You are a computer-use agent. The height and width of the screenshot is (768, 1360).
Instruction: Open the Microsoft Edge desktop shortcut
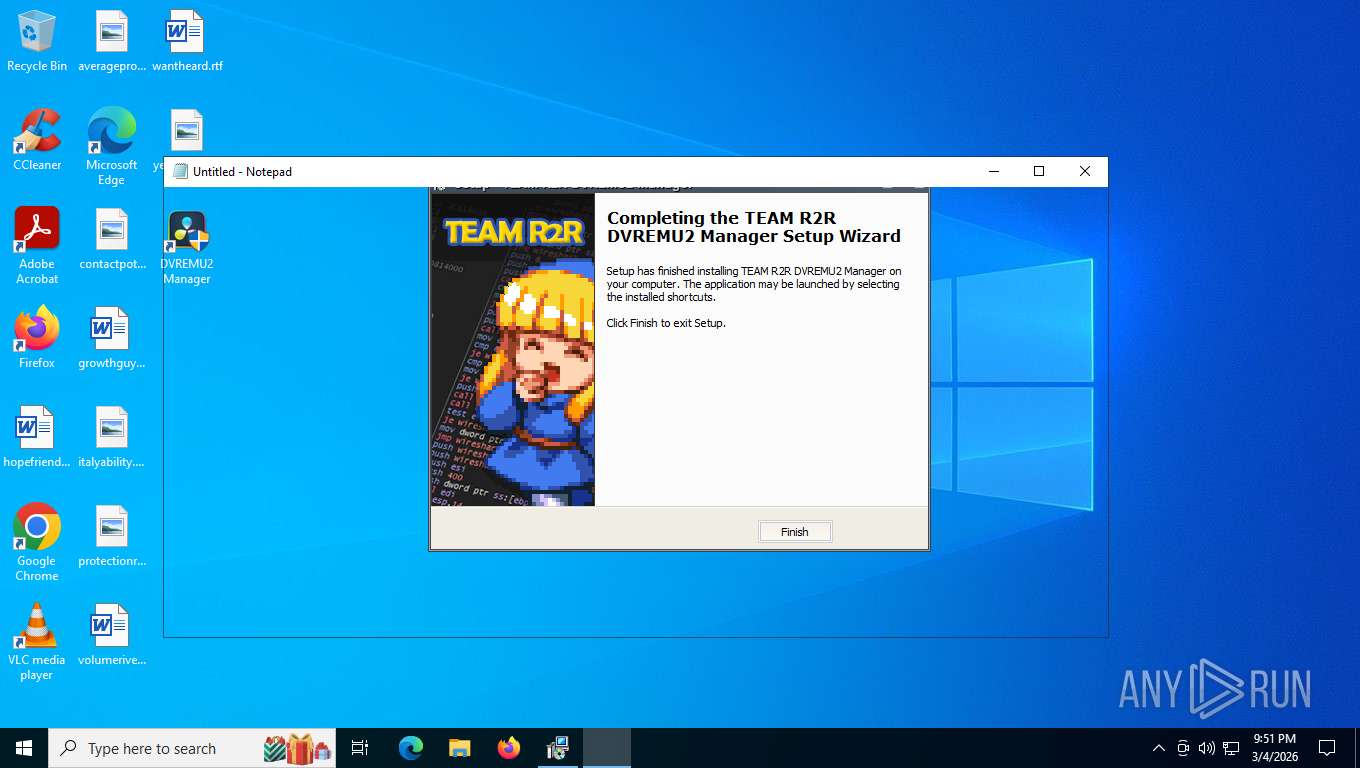(x=112, y=147)
